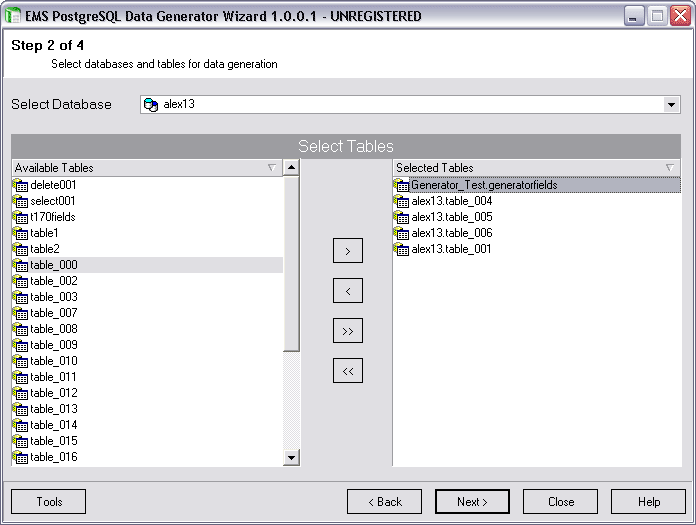Click scrollbar up arrow in Available Tables

click(x=291, y=167)
